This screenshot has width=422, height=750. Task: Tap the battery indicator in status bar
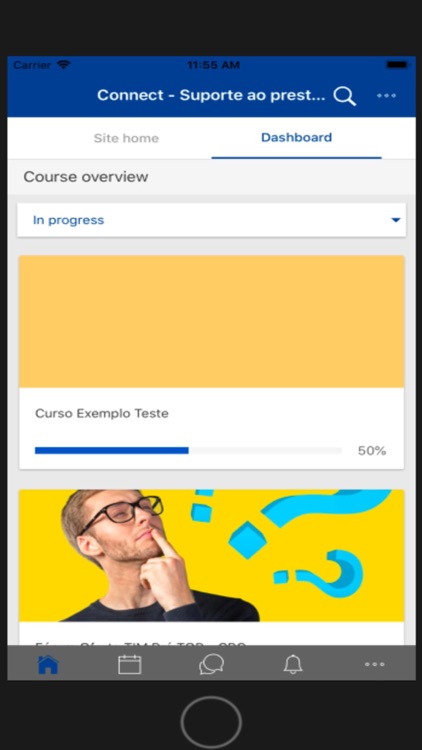pyautogui.click(x=397, y=65)
